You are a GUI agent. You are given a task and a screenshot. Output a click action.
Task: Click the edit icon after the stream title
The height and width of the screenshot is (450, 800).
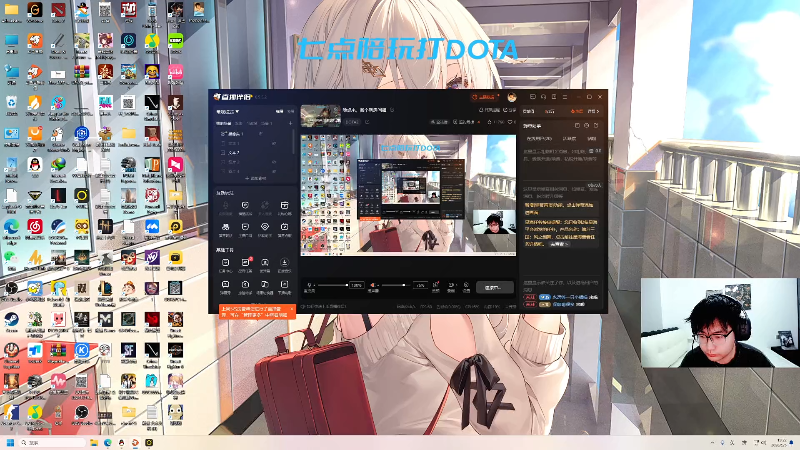pos(392,110)
